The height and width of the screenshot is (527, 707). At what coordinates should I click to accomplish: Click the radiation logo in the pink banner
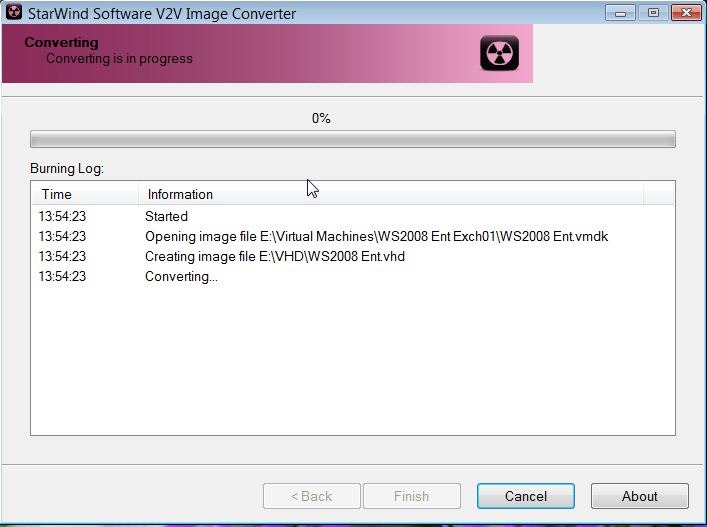tap(499, 53)
